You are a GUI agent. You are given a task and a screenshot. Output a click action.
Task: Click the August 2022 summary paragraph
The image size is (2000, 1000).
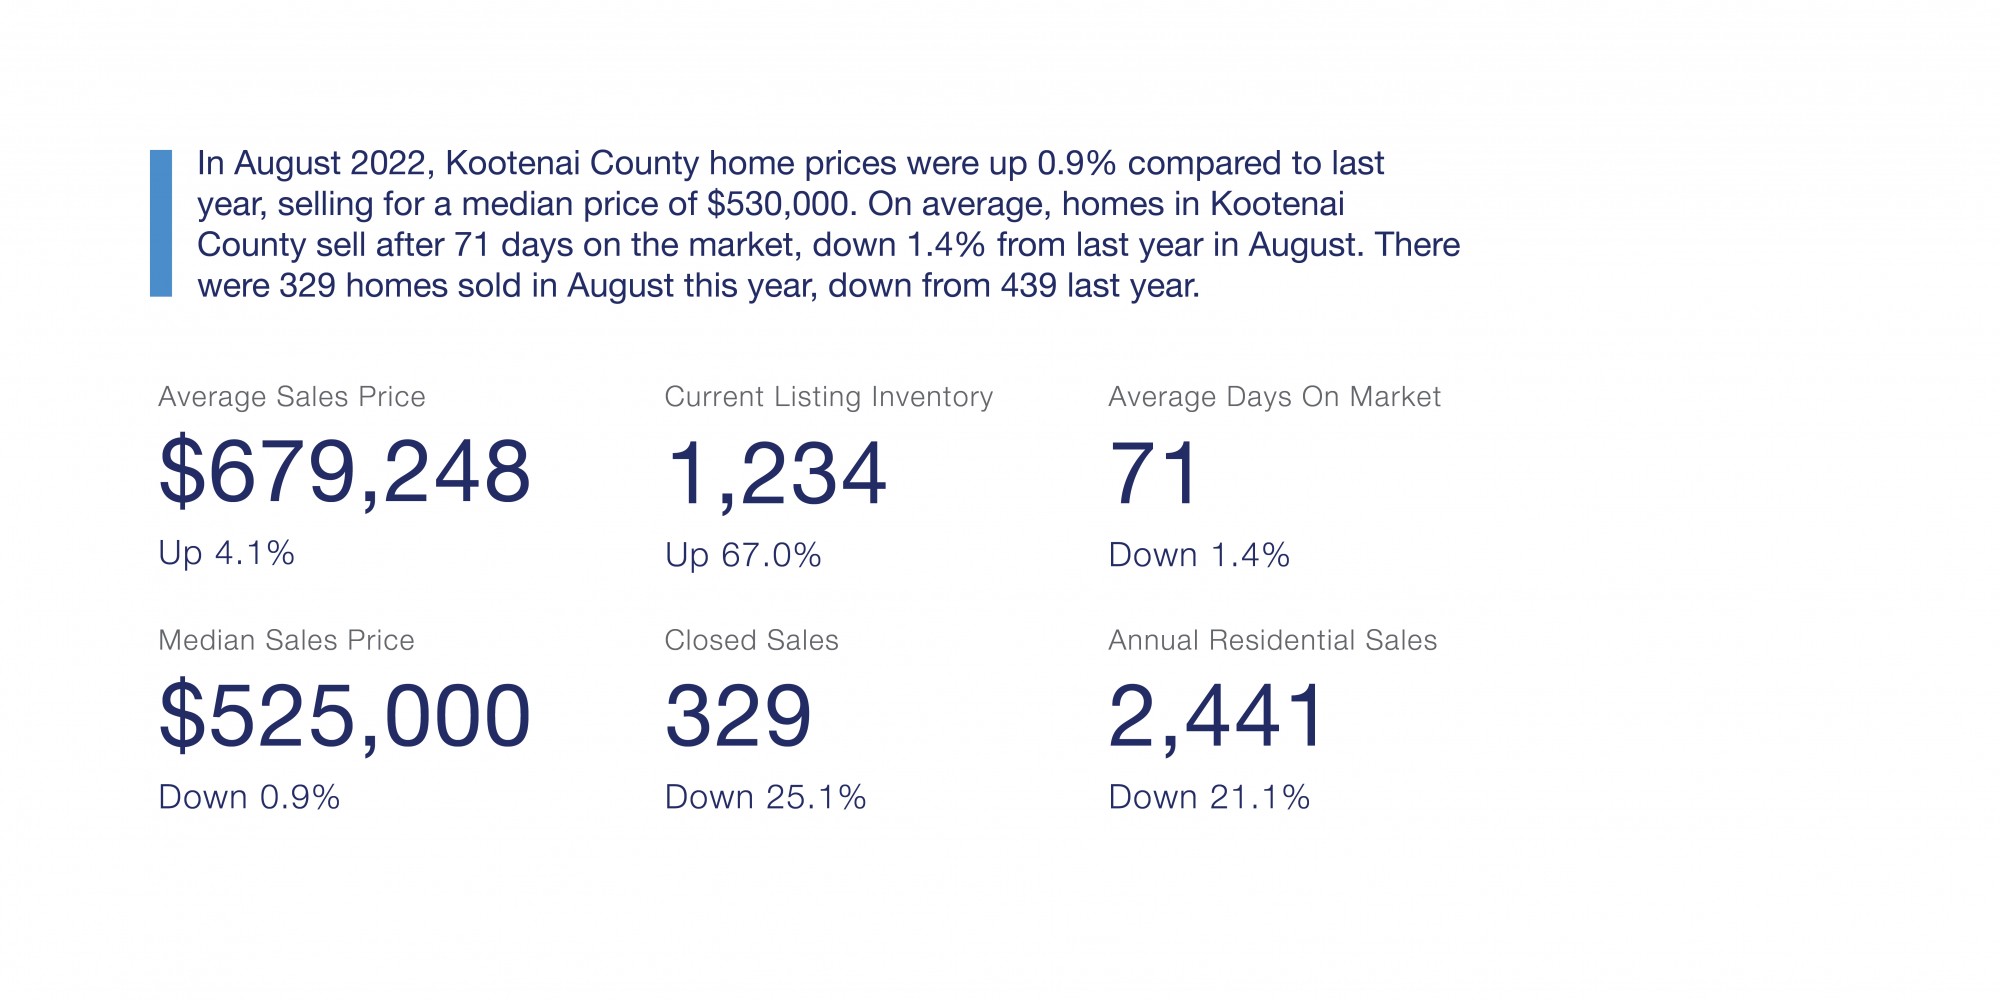828,224
